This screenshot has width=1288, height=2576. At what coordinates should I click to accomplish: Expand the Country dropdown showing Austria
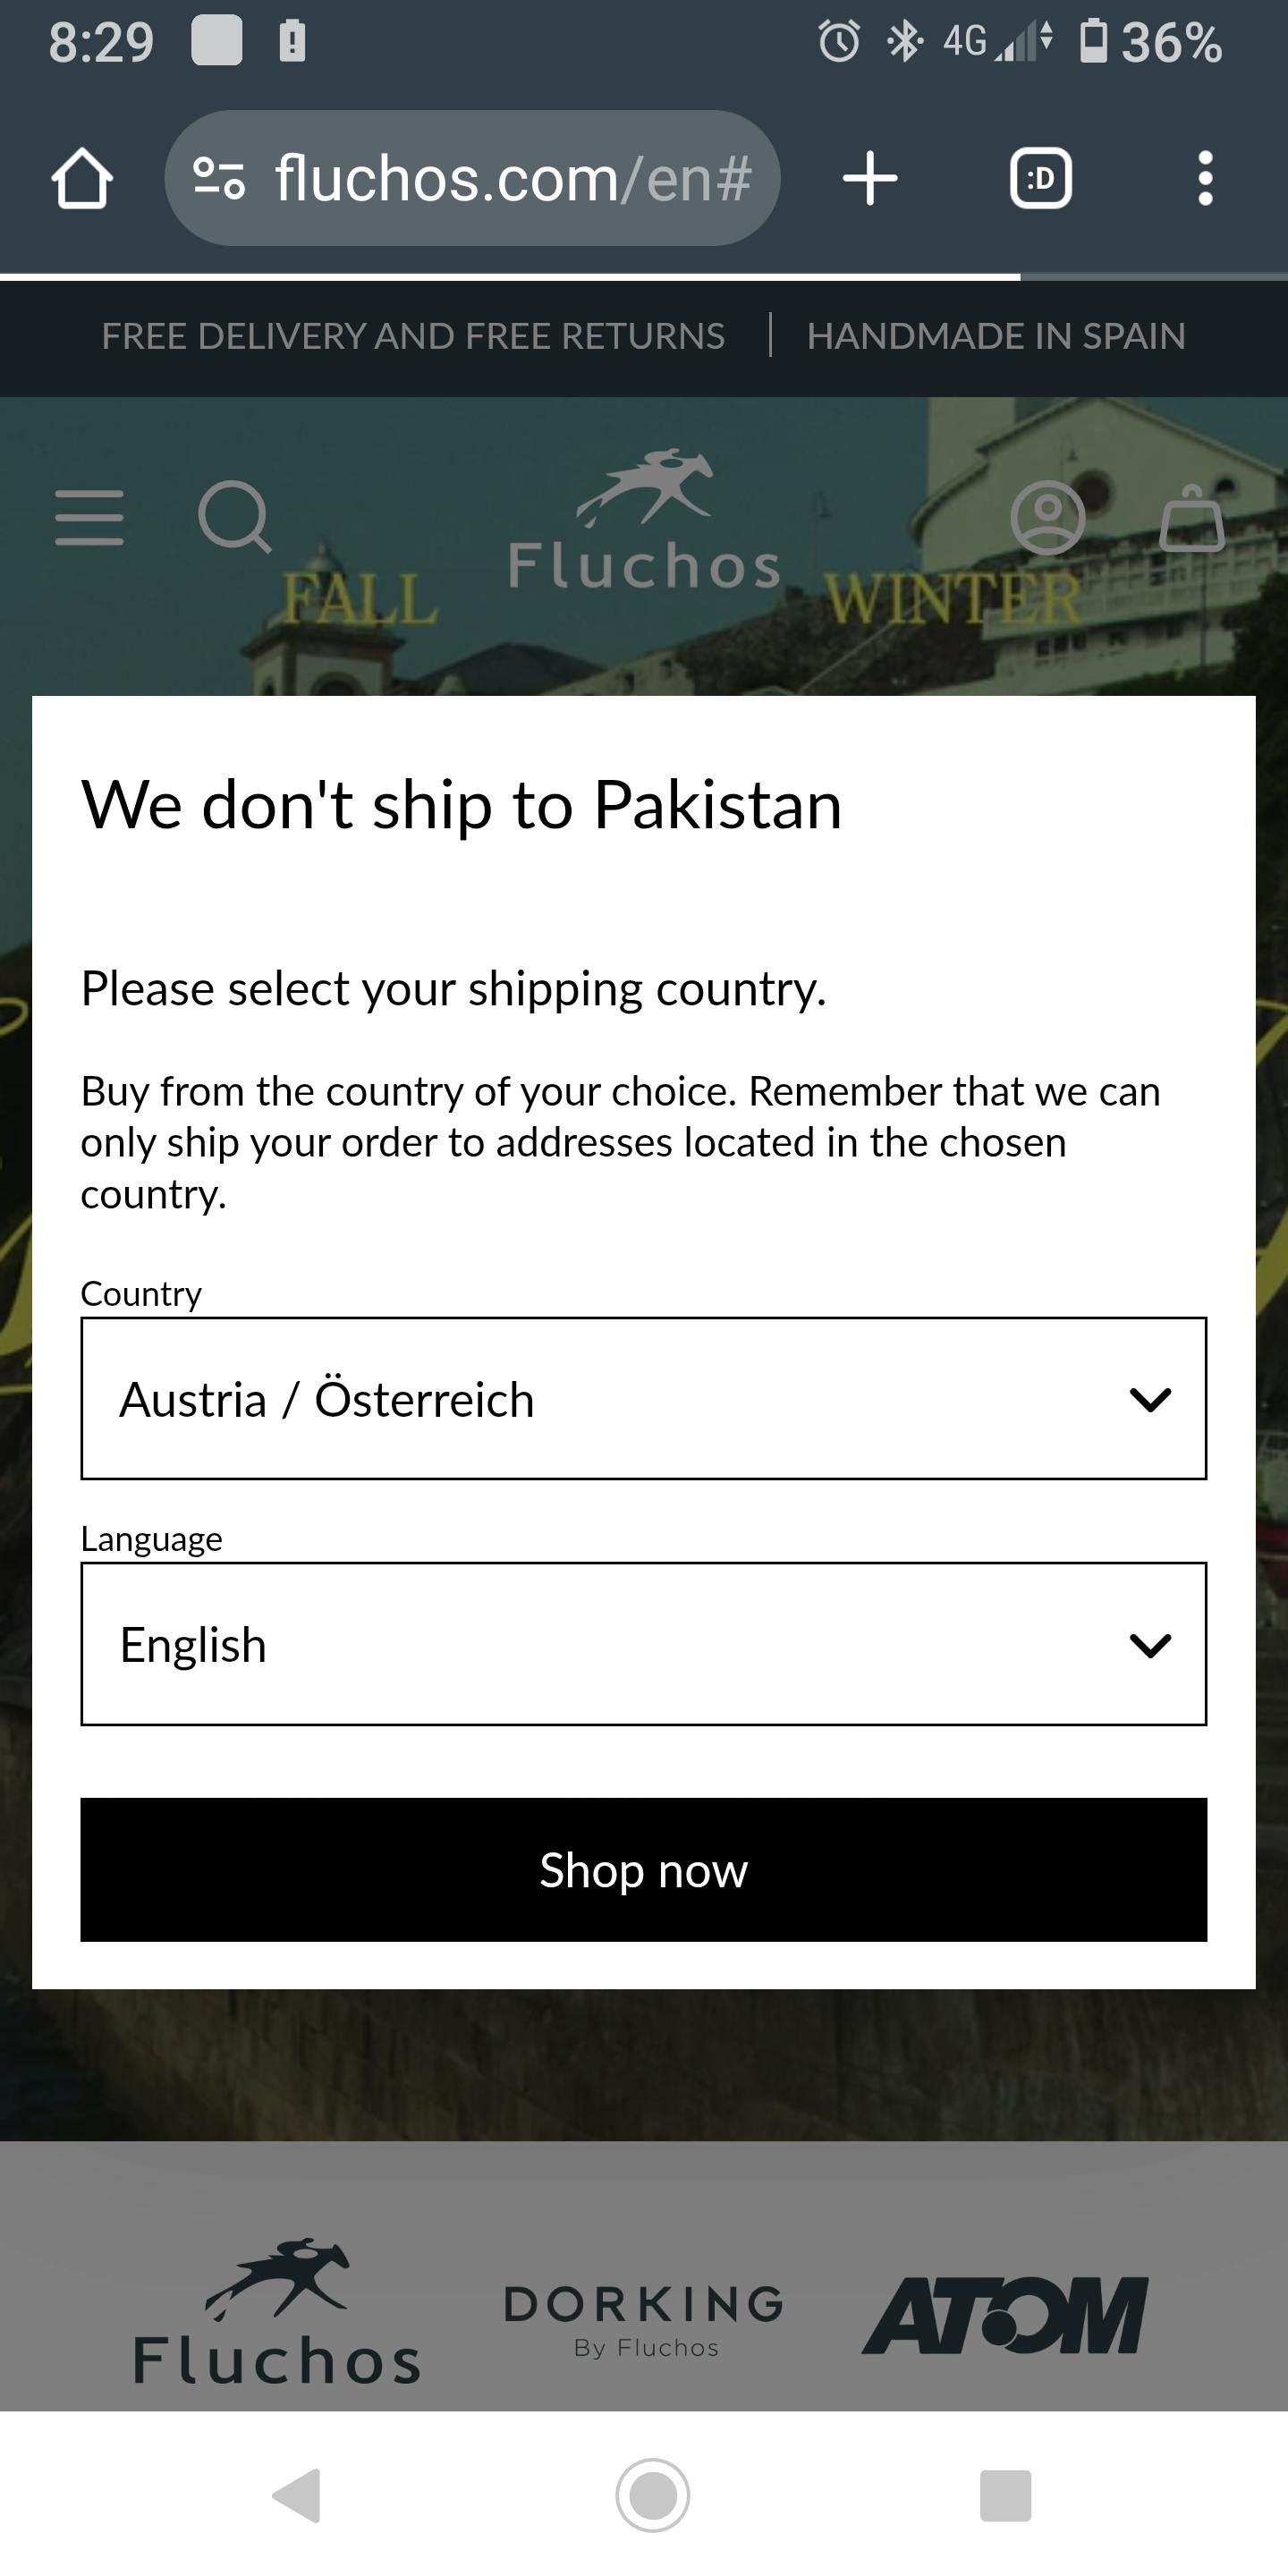coord(600,1398)
